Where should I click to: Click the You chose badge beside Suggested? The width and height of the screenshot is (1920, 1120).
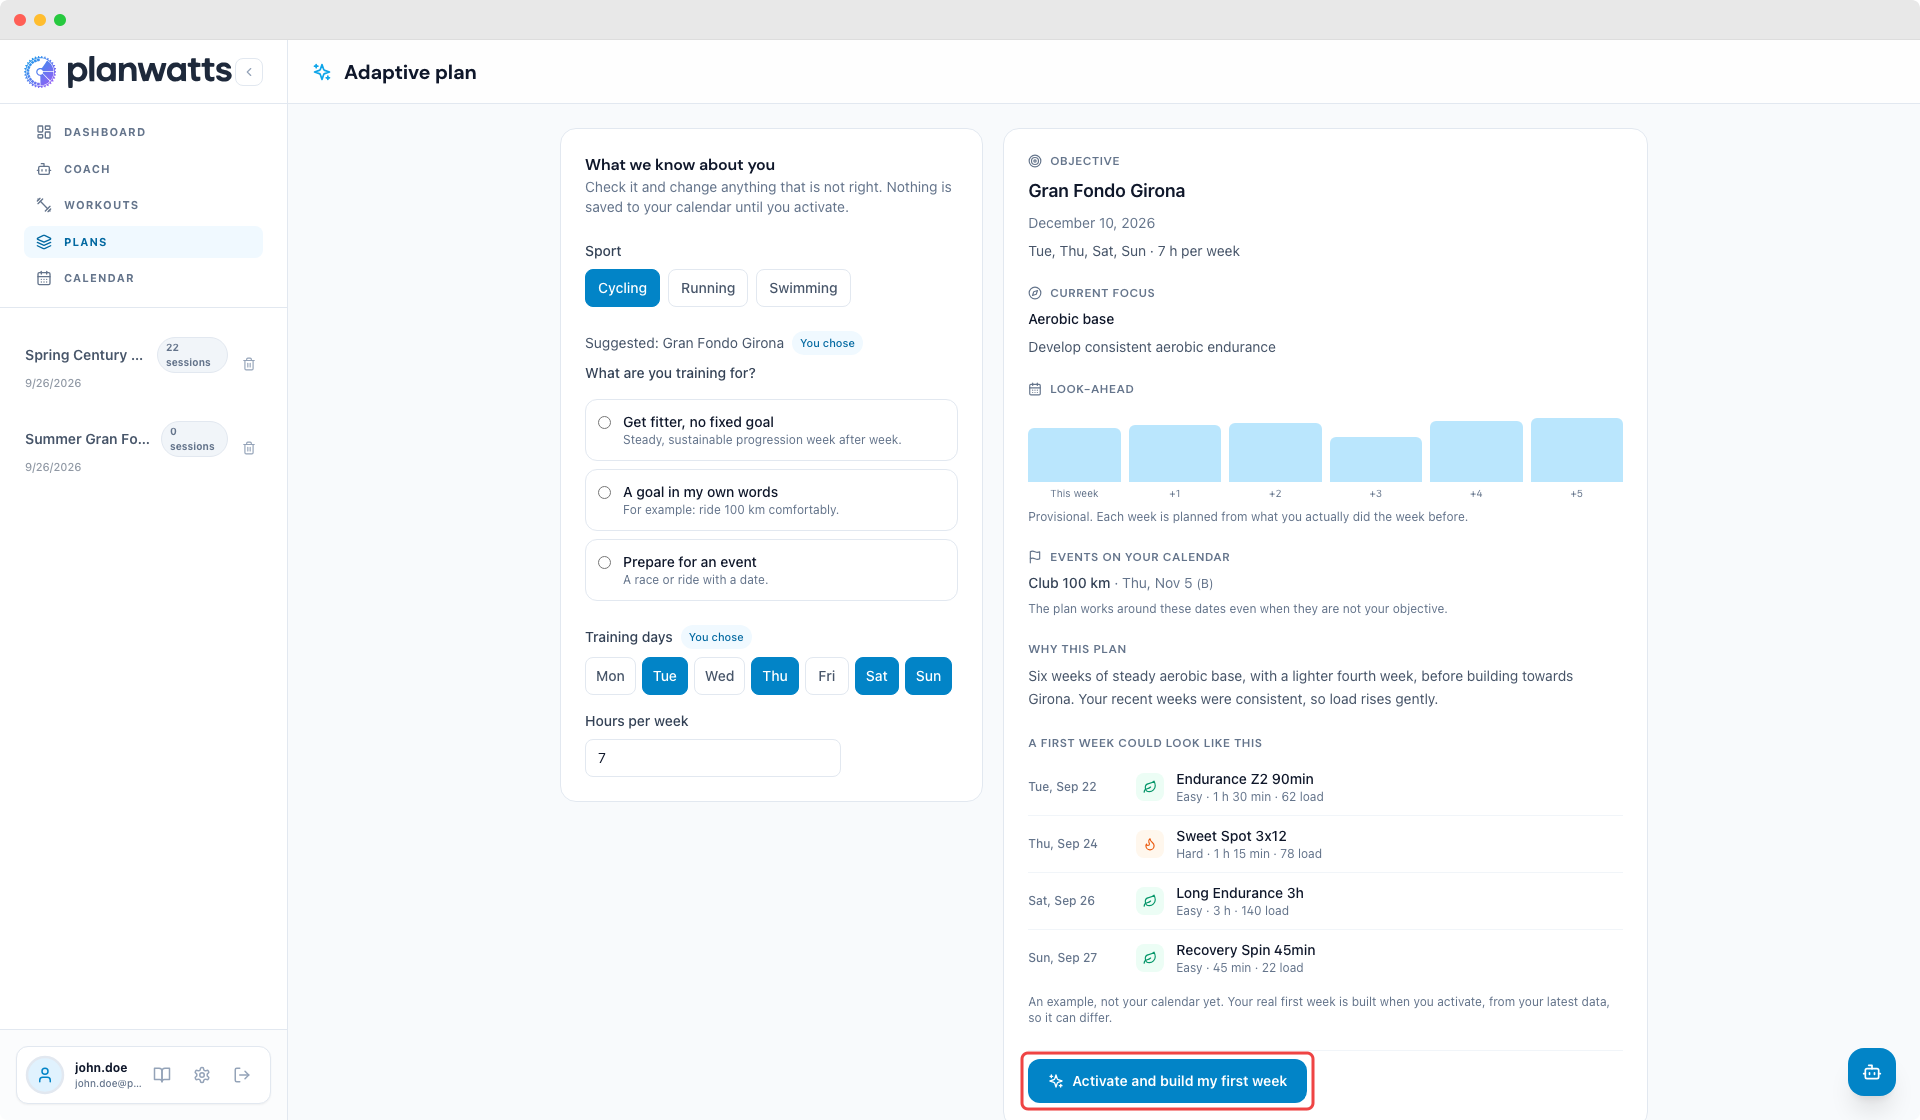(827, 343)
